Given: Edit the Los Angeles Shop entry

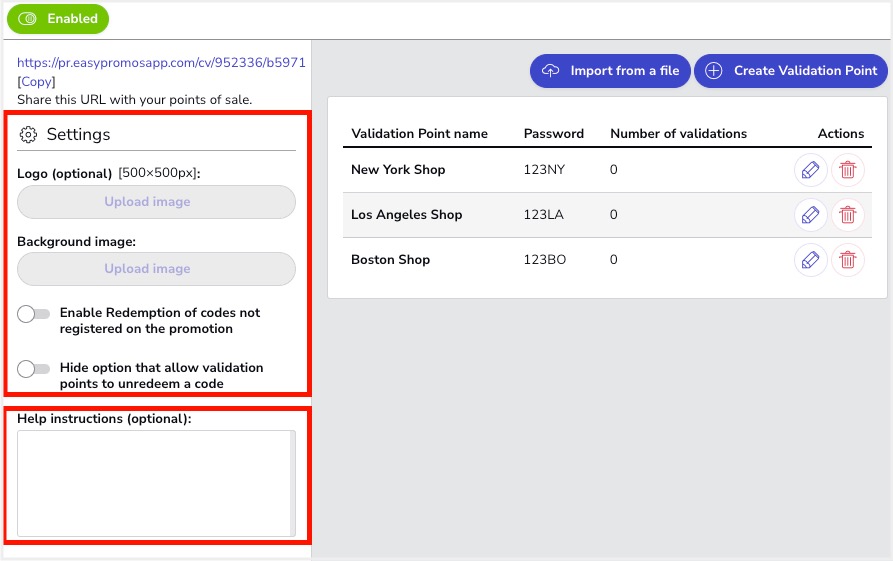Looking at the screenshot, I should (810, 215).
